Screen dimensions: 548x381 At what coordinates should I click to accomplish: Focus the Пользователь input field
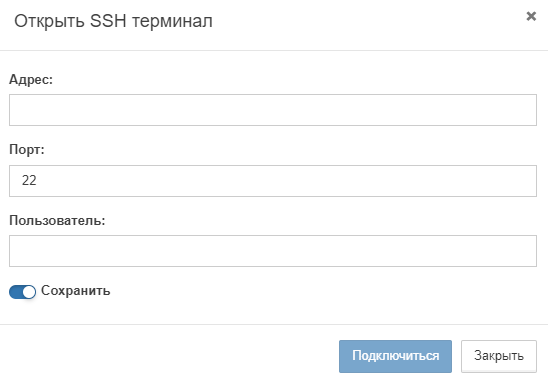pos(273,251)
